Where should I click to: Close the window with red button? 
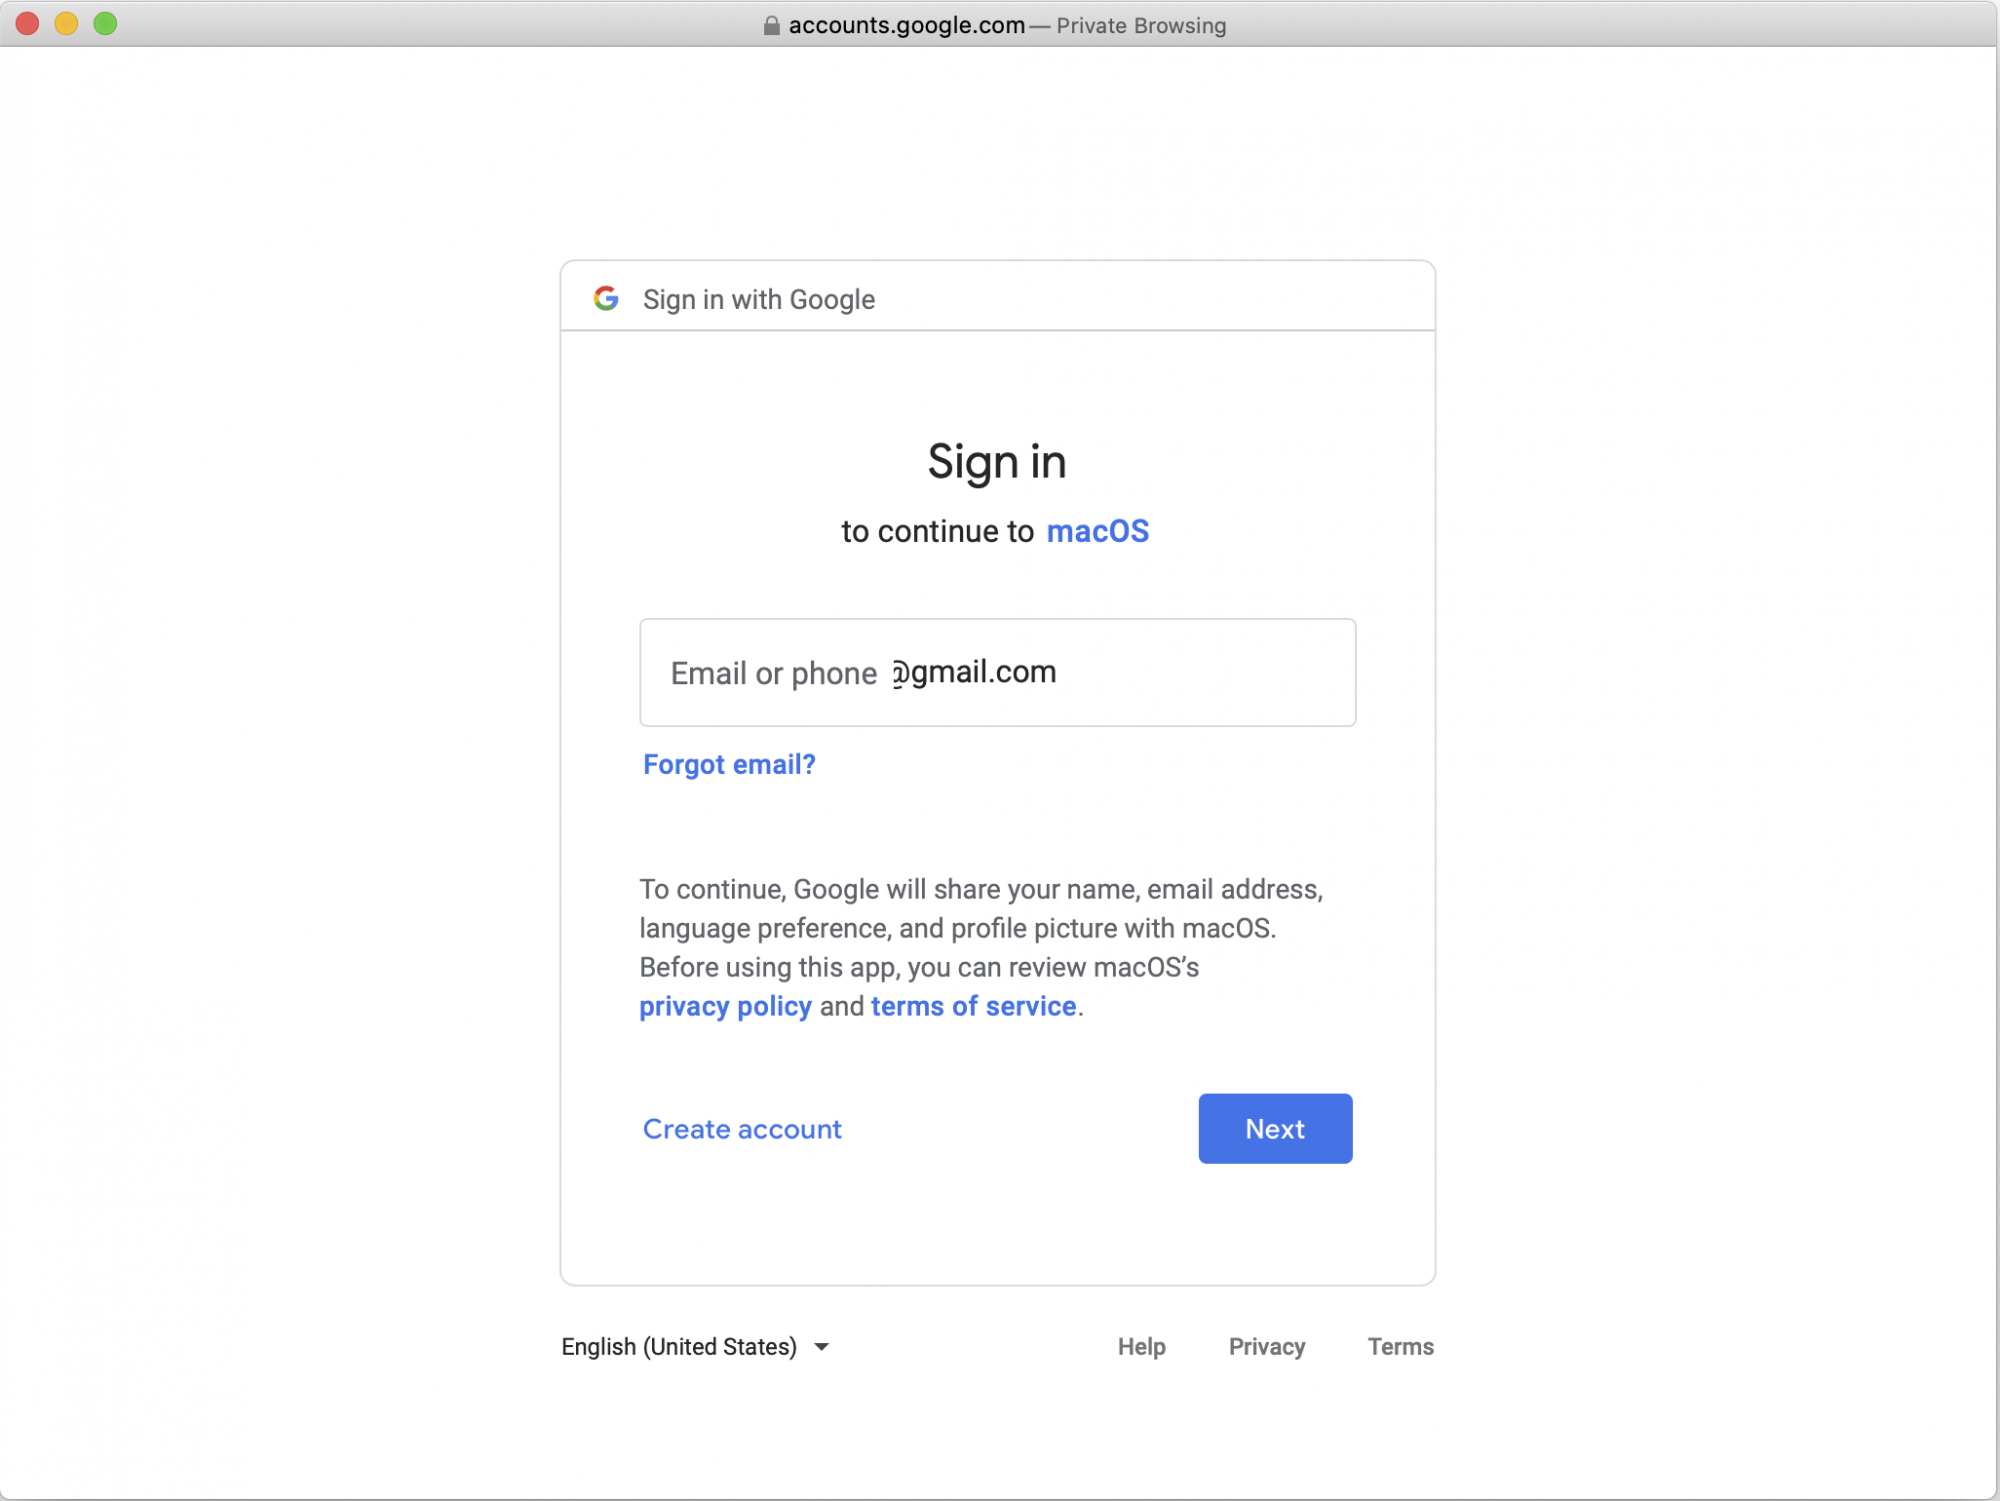click(x=28, y=23)
